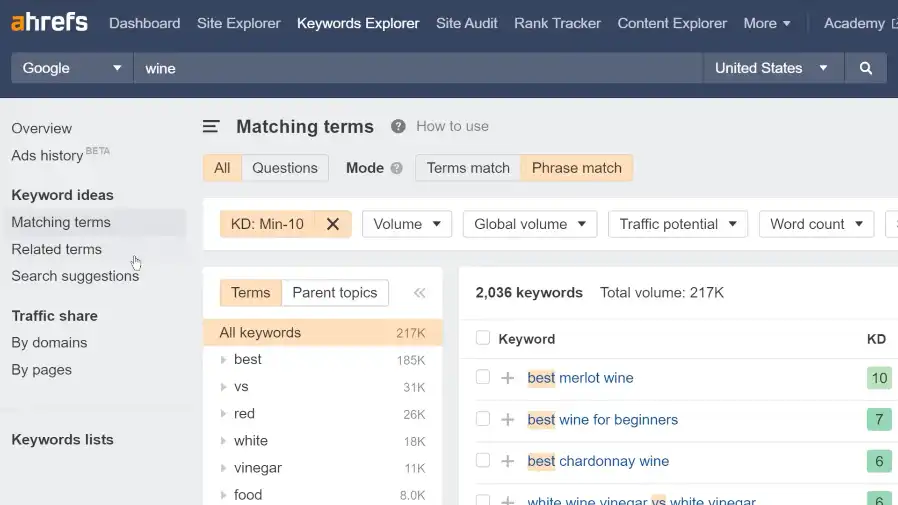Collapse the terms panel with double chevron

pos(419,293)
